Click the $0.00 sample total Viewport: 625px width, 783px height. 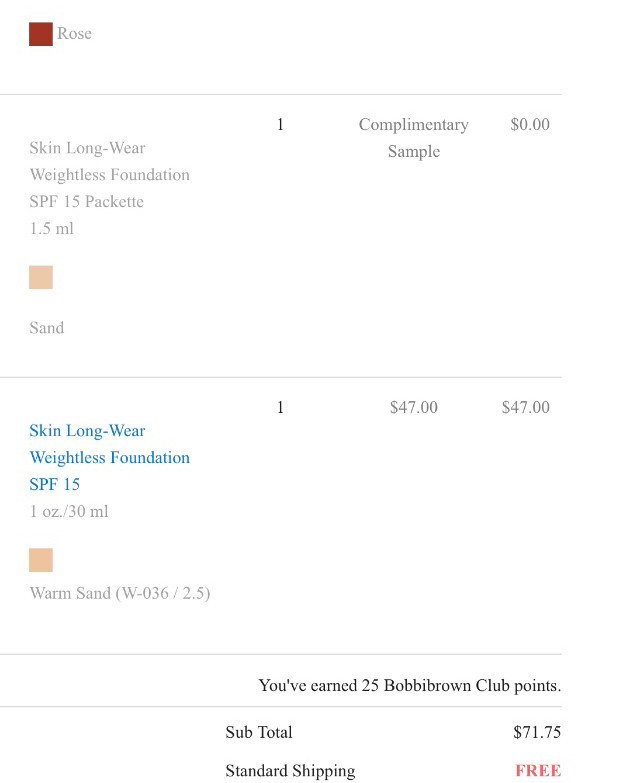coord(530,124)
